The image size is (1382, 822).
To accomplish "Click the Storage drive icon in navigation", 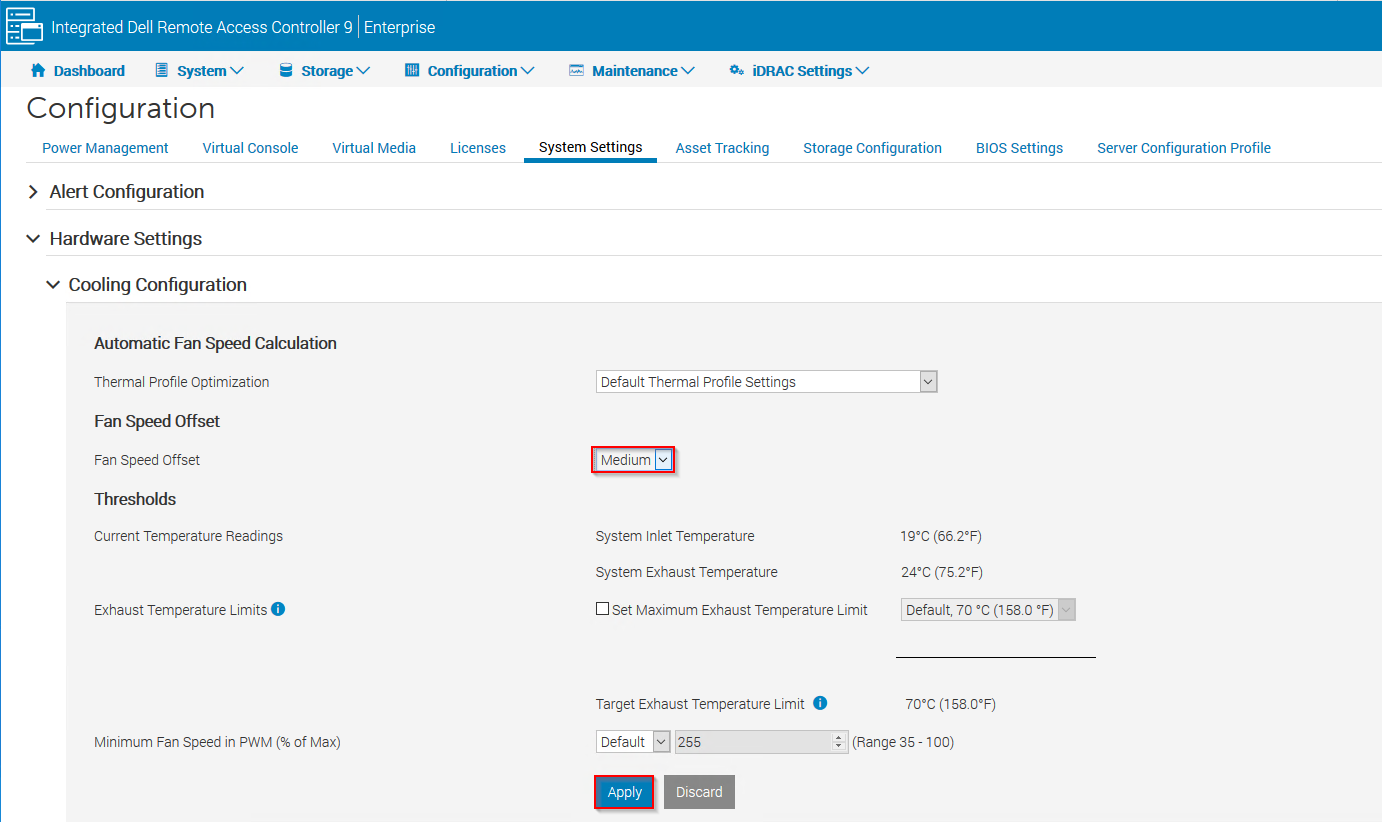I will (x=287, y=70).
